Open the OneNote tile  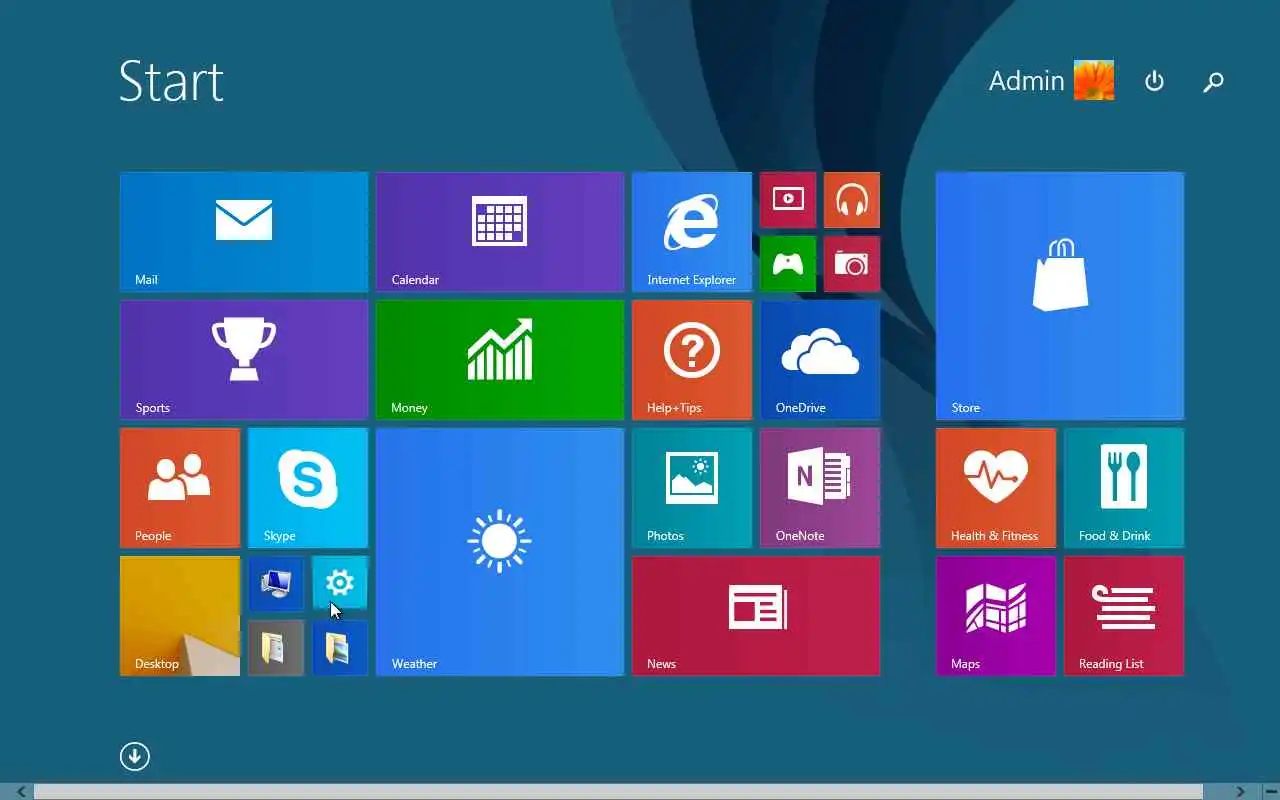(820, 488)
